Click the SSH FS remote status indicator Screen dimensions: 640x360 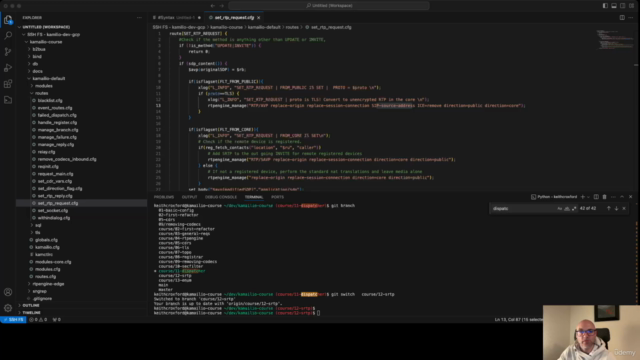click(x=13, y=320)
